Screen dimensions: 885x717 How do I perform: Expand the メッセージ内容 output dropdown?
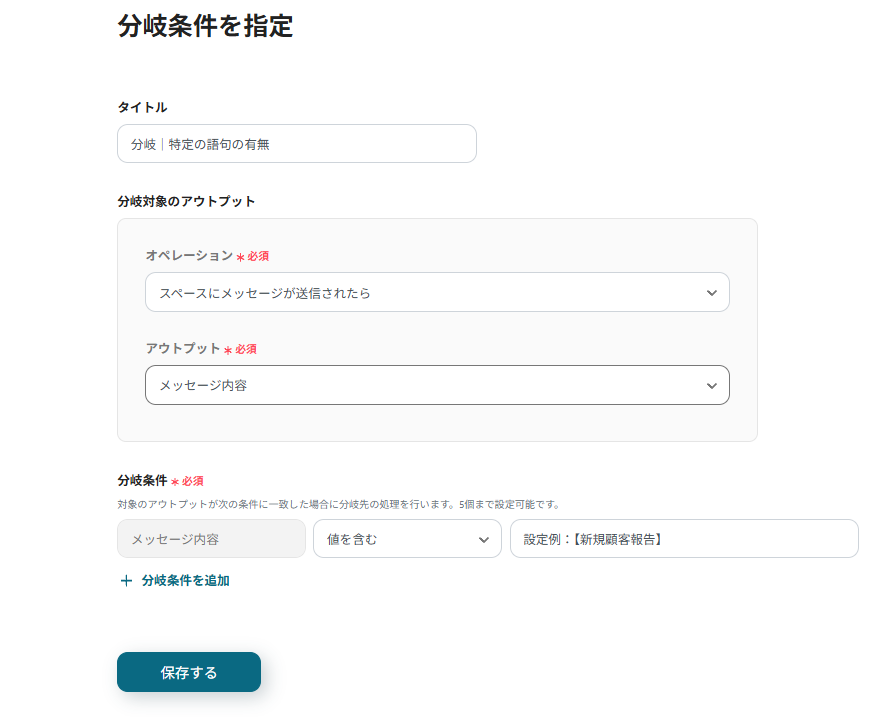click(437, 385)
